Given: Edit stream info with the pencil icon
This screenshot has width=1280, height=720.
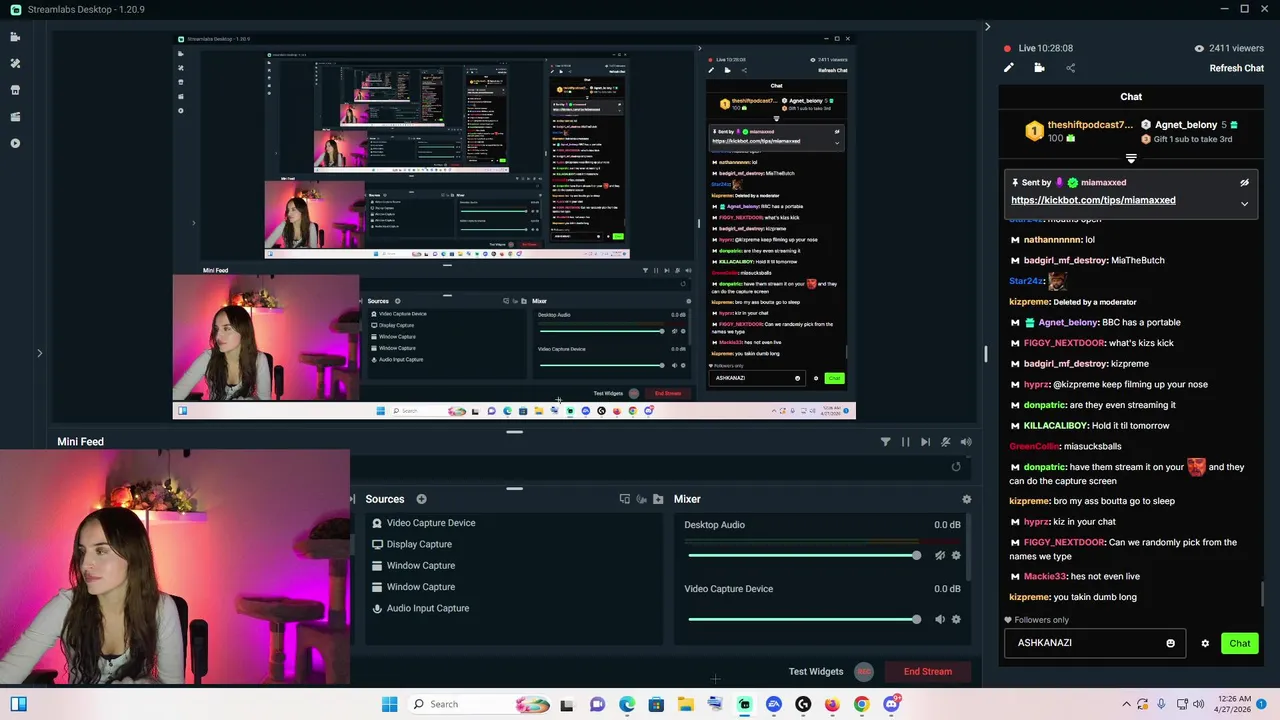Looking at the screenshot, I should [1009, 68].
